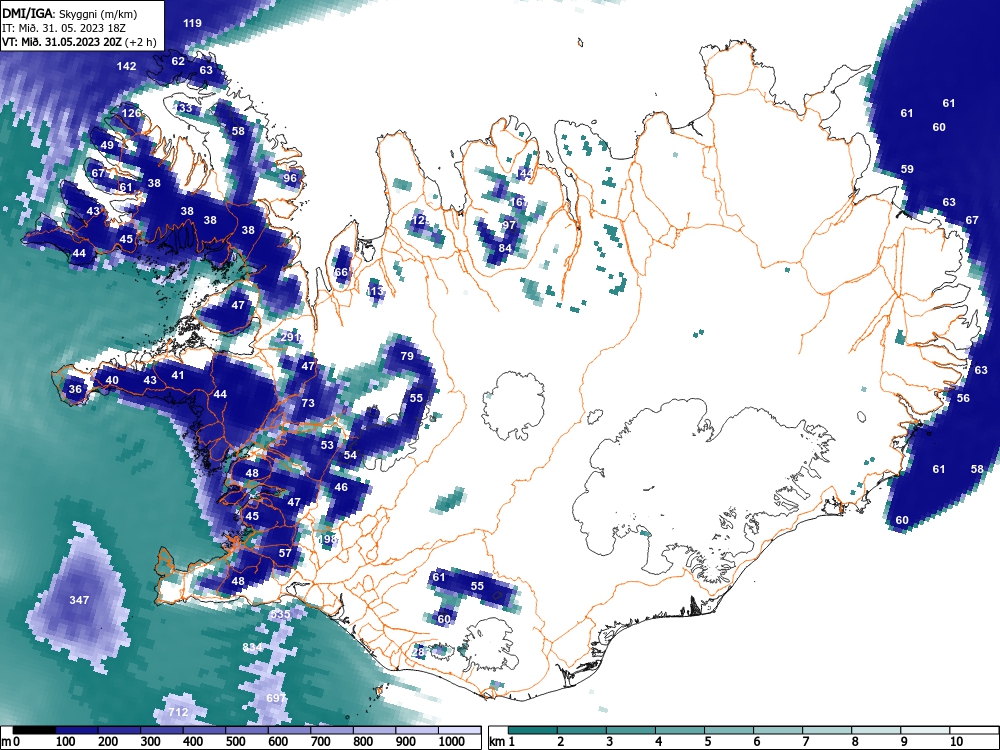Click the '10' label on the km legend
Viewport: 1000px width, 750px height.
(955, 741)
